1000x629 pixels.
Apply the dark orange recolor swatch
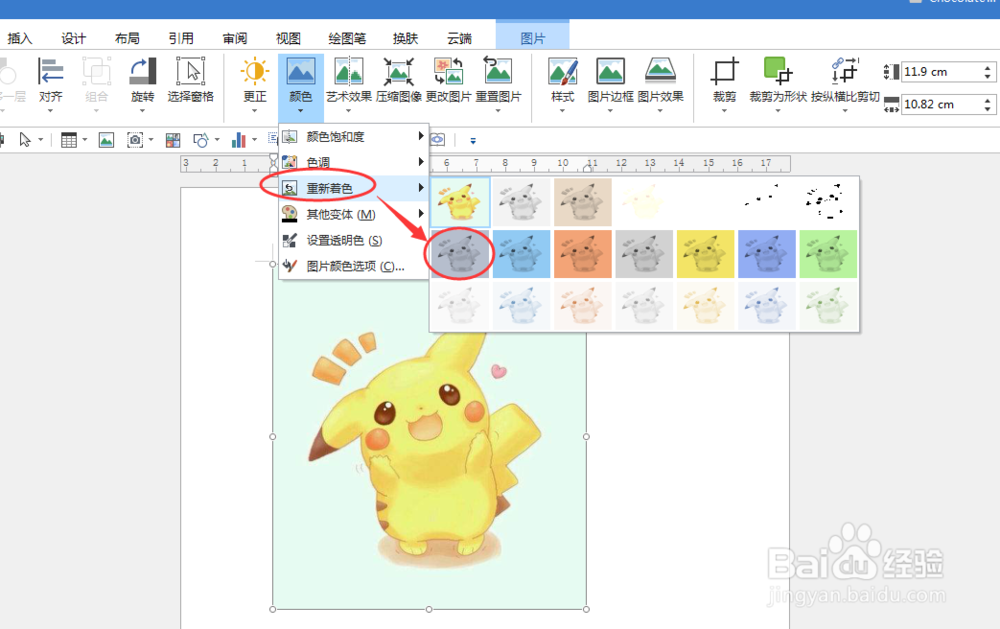(582, 254)
